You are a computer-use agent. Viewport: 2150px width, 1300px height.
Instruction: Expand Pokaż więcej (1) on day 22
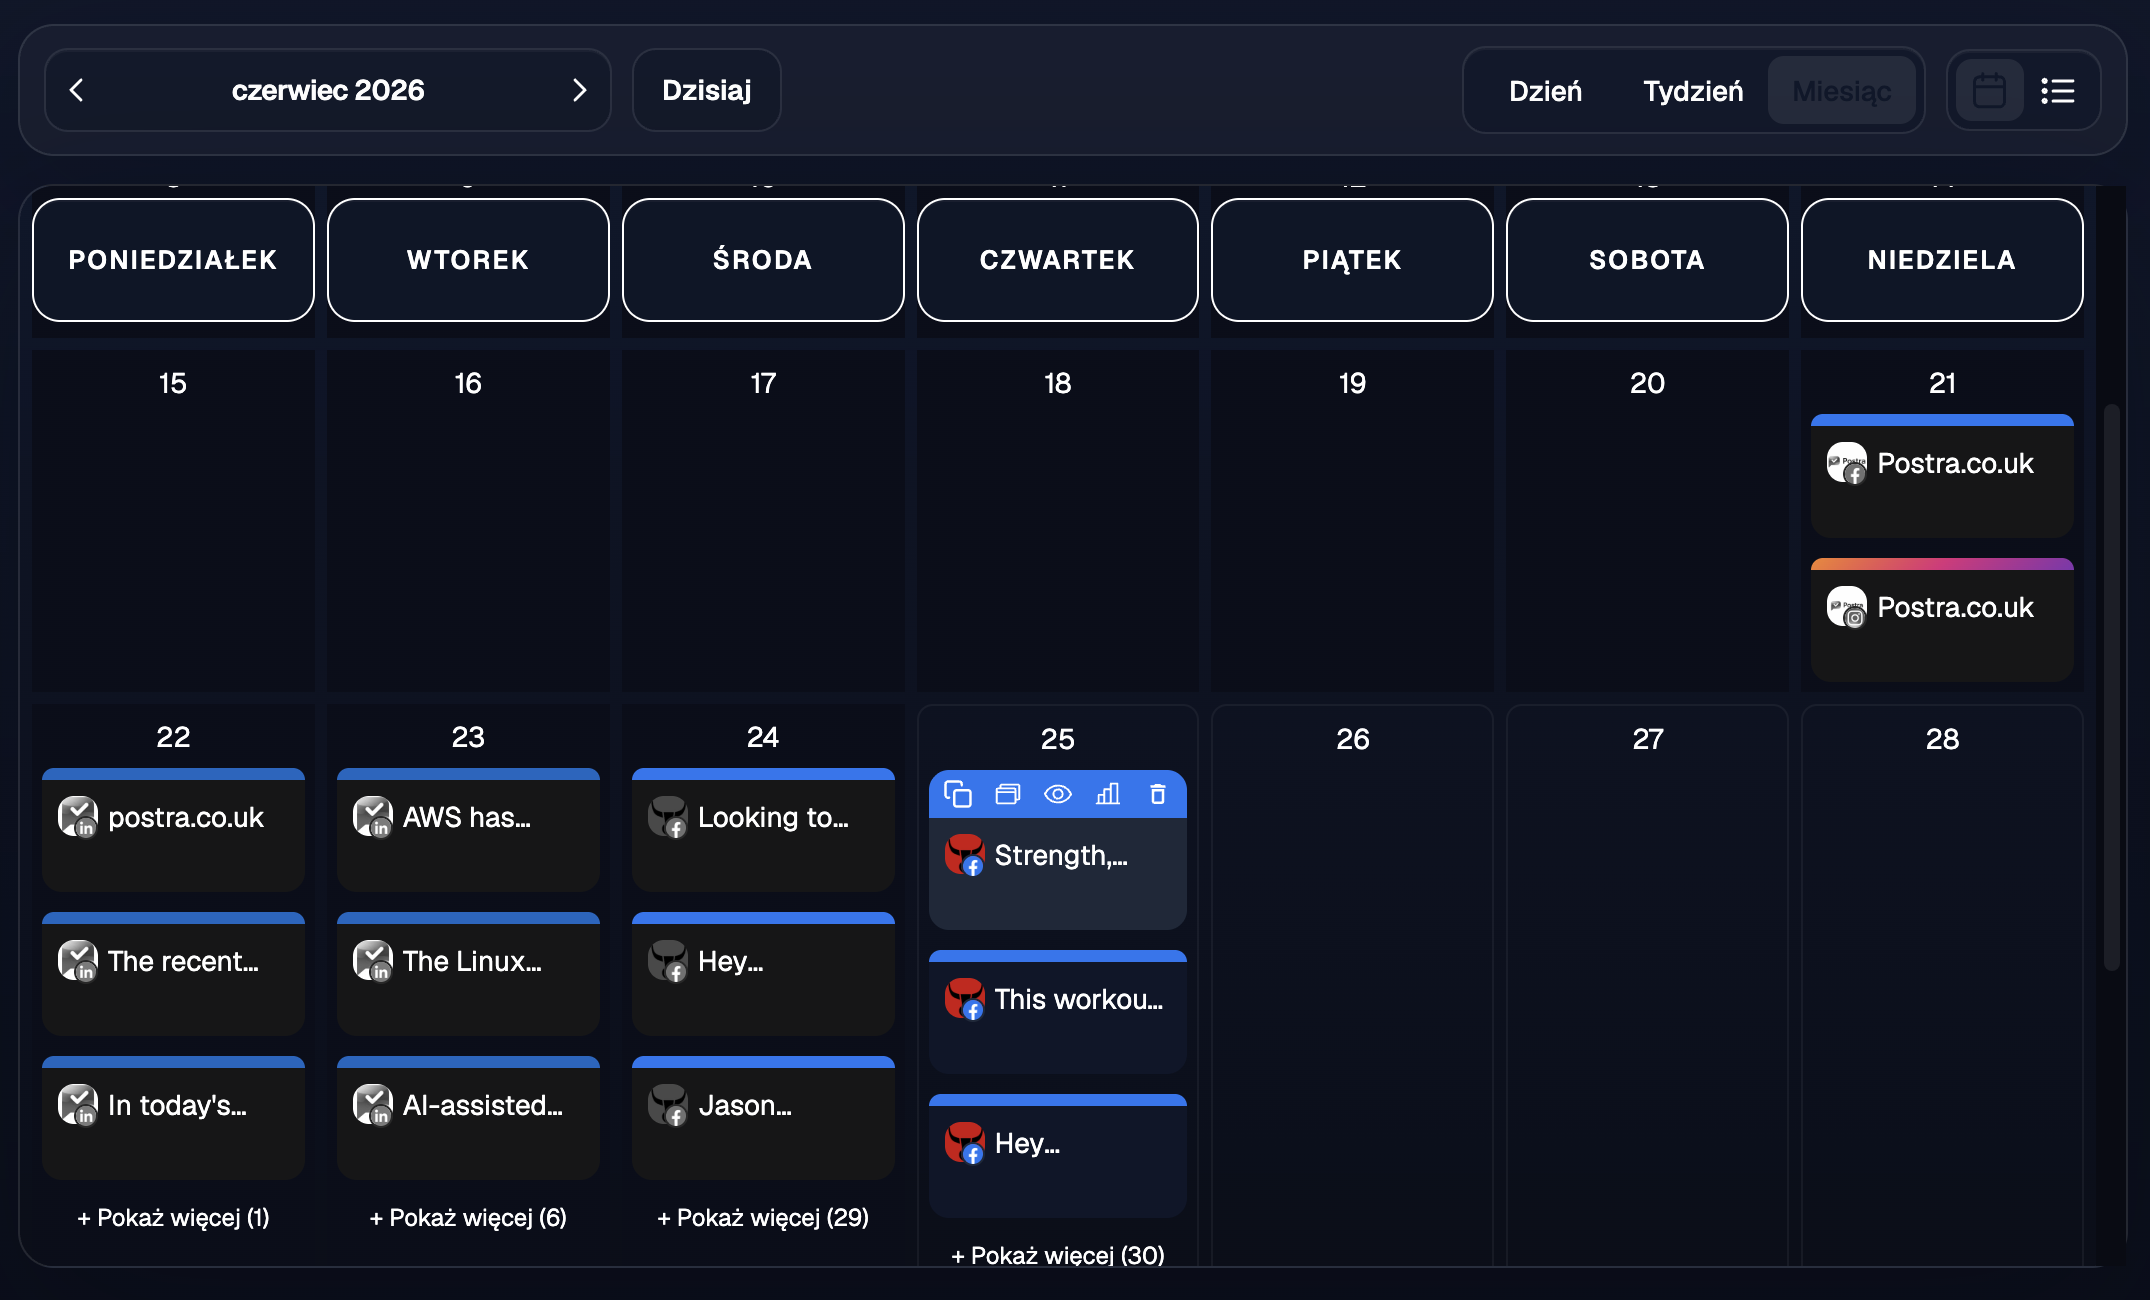tap(173, 1217)
